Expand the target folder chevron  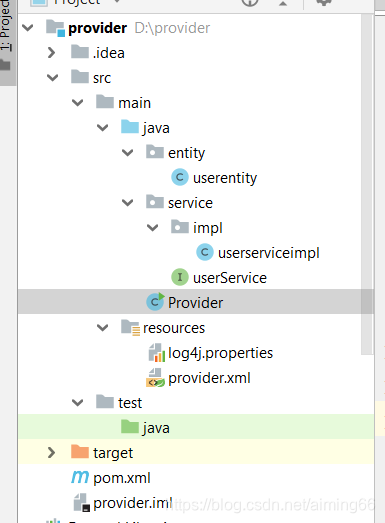pos(51,453)
